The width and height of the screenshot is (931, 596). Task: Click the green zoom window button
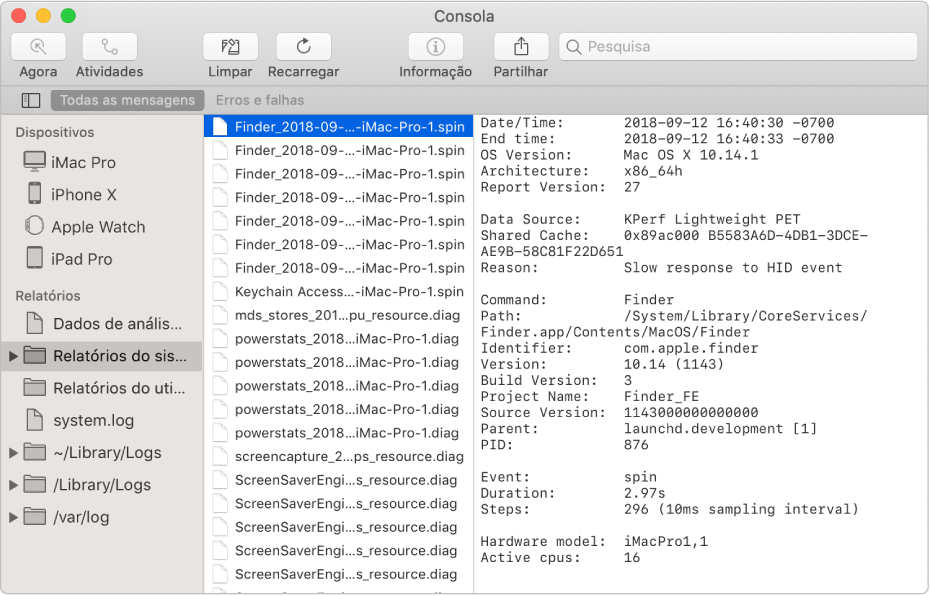click(x=68, y=15)
